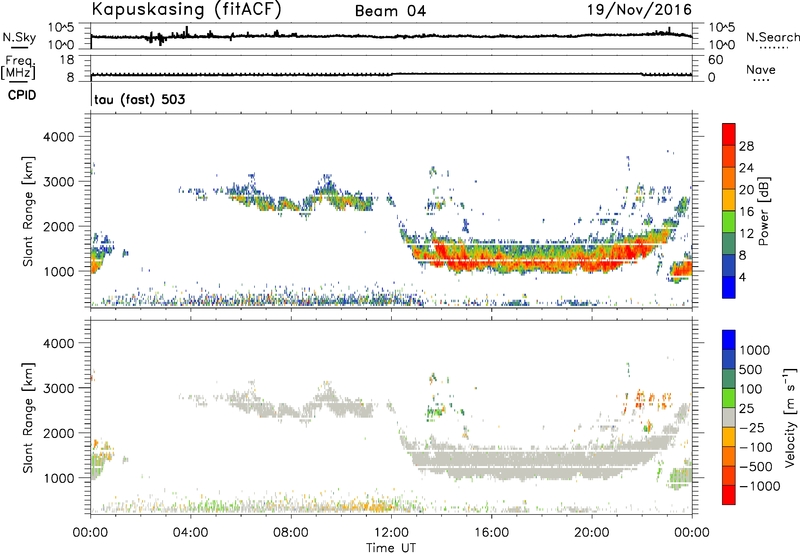
Task: Click the '04:00' time tick label
Action: [x=191, y=533]
